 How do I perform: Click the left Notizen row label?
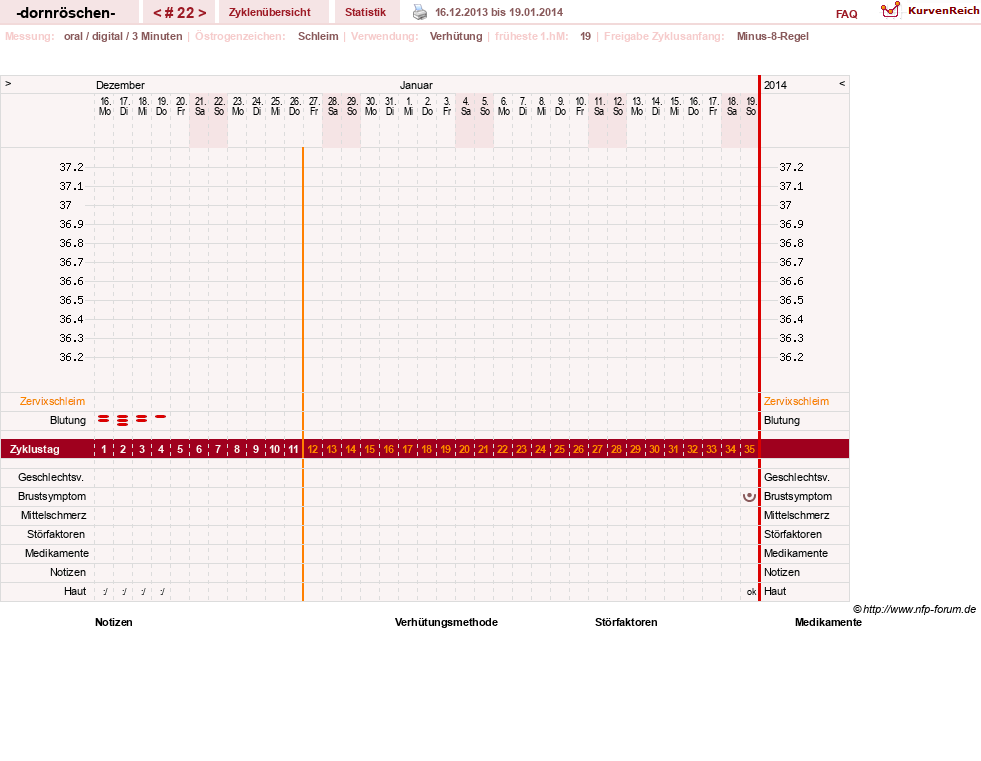pyautogui.click(x=68, y=573)
